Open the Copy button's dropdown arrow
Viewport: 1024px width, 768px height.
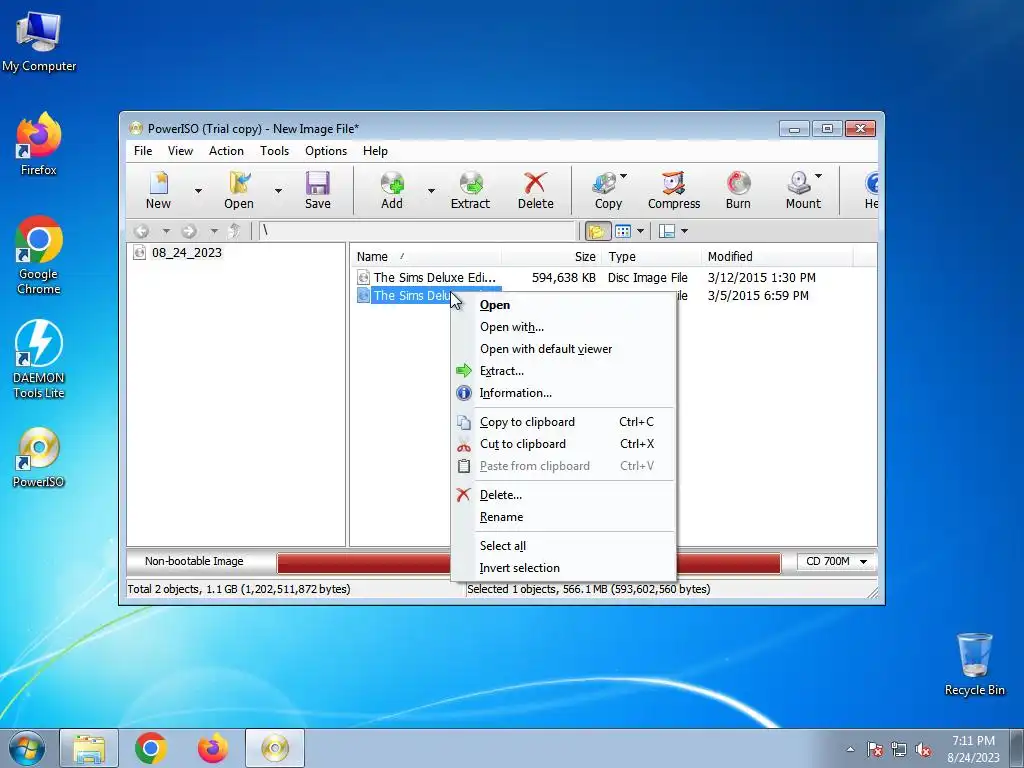click(x=624, y=176)
